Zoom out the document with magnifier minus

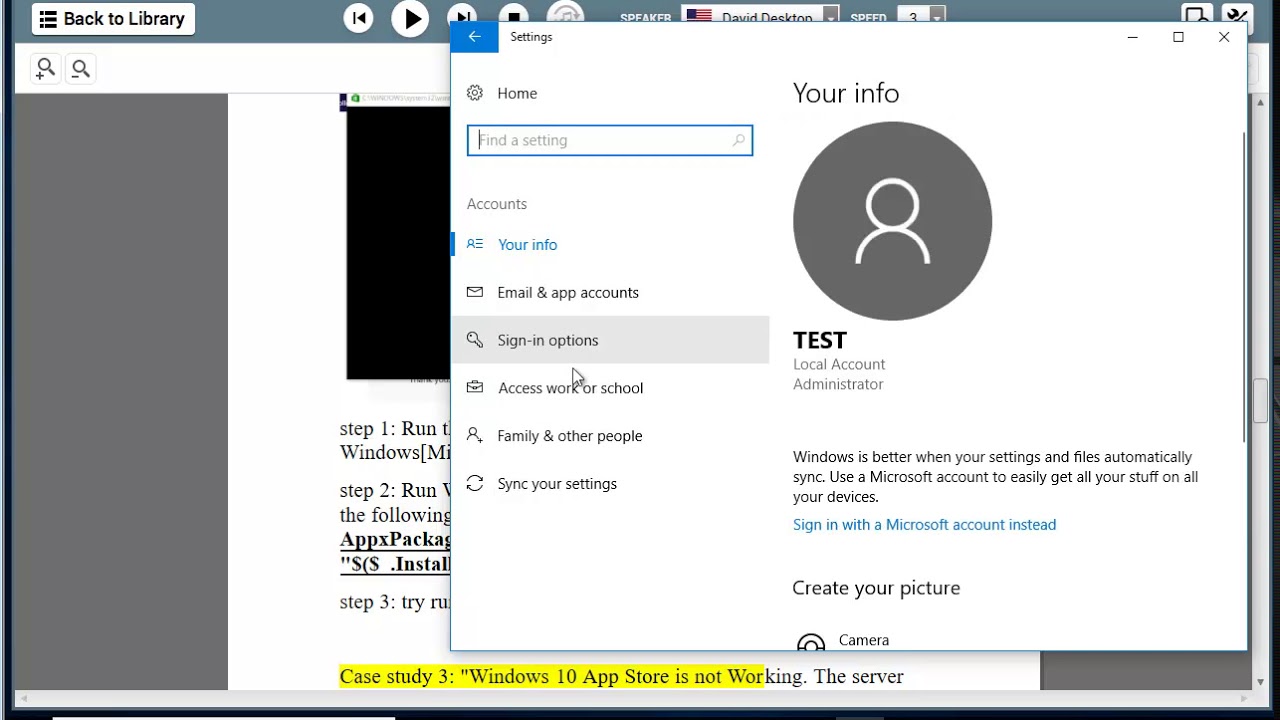81,69
